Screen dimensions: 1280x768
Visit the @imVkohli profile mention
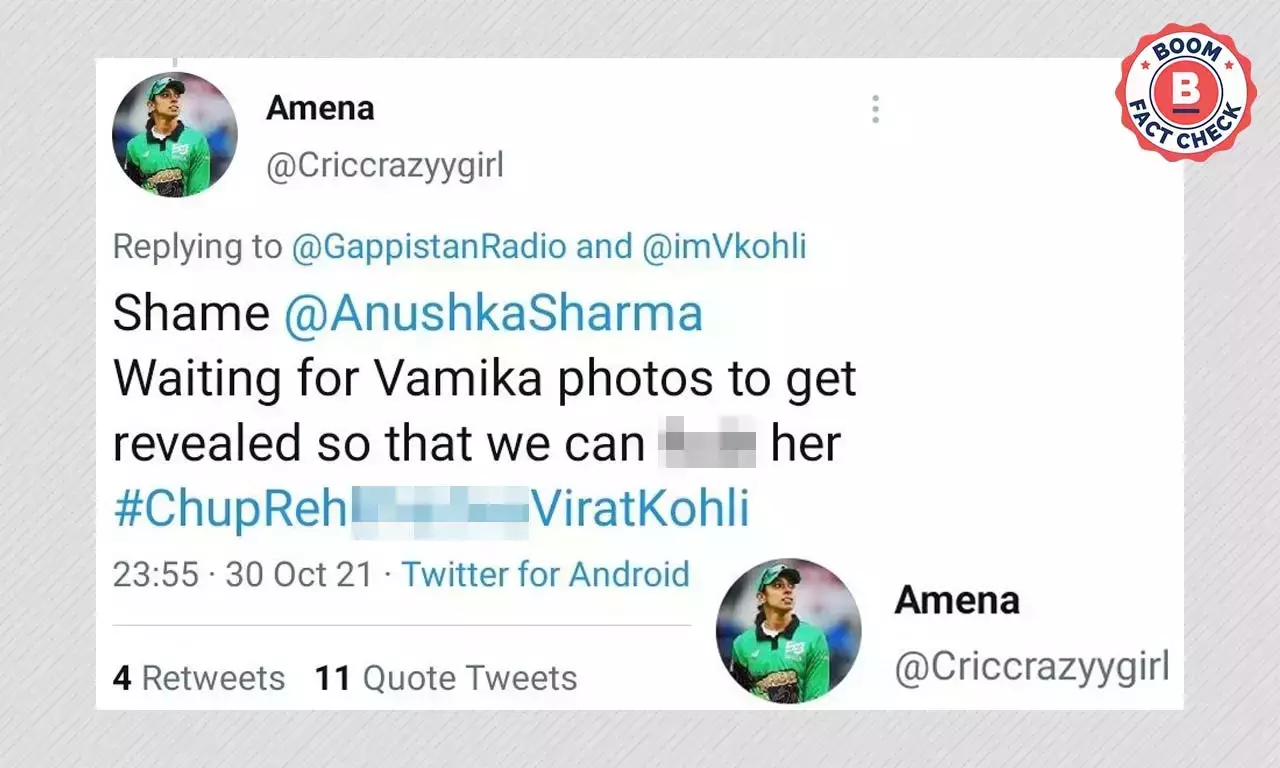tap(724, 247)
